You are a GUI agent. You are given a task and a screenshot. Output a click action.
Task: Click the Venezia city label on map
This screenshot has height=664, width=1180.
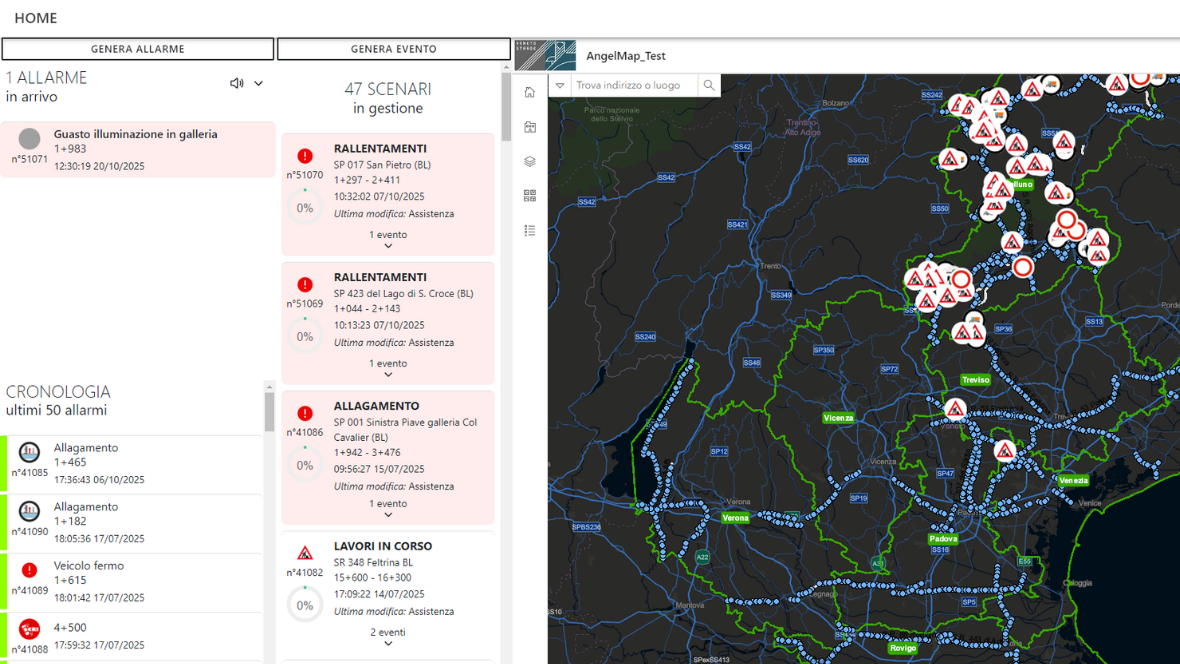pos(1073,480)
